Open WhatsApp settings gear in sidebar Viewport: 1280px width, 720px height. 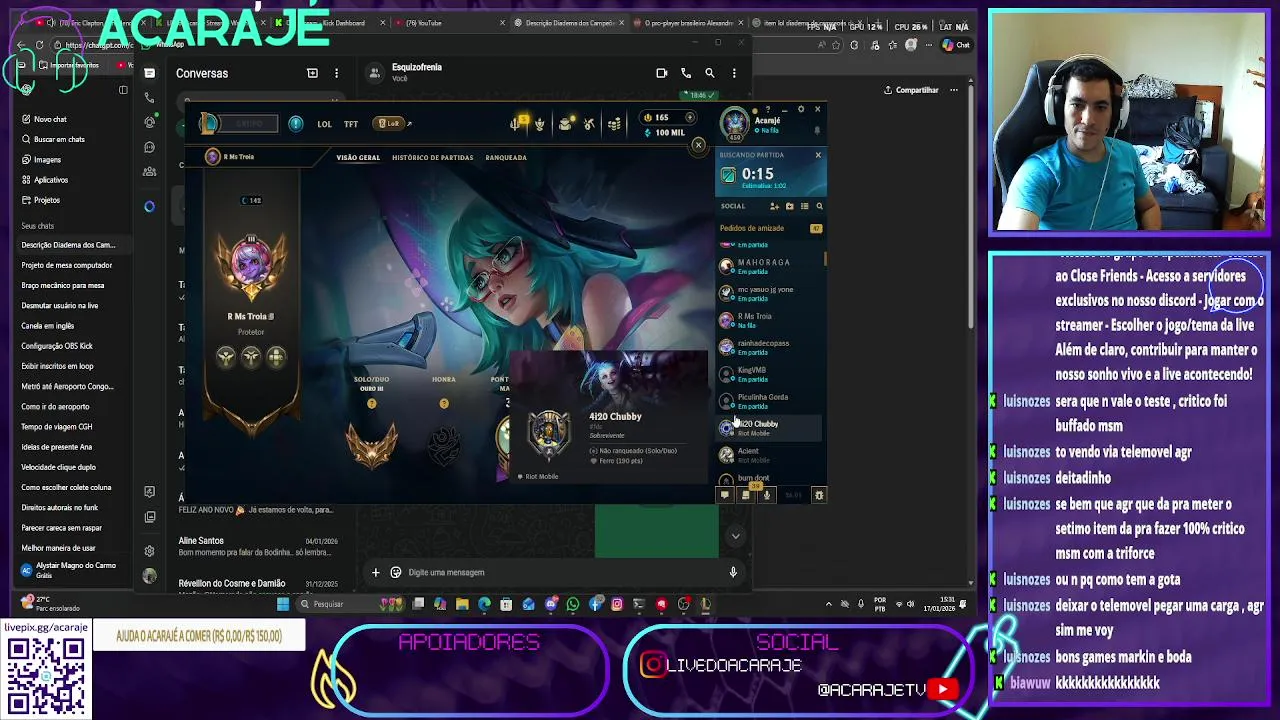[150, 551]
